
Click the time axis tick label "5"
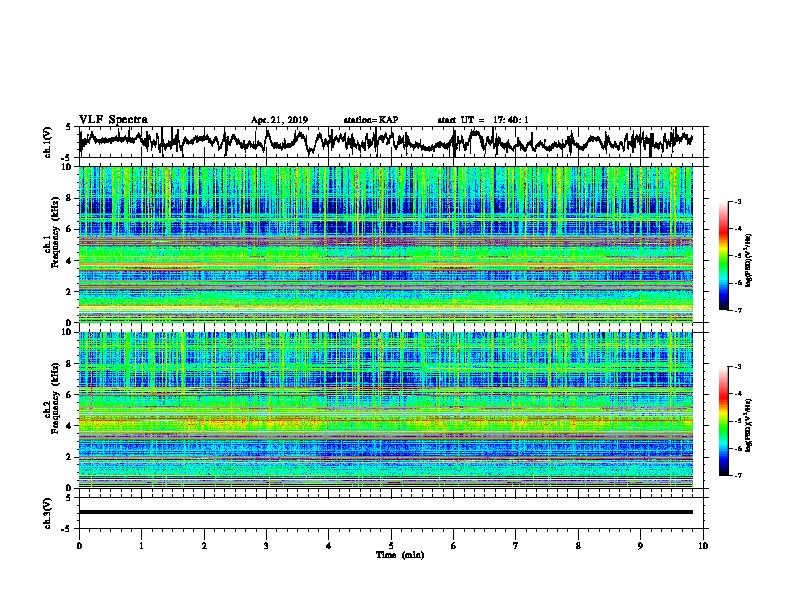(391, 546)
